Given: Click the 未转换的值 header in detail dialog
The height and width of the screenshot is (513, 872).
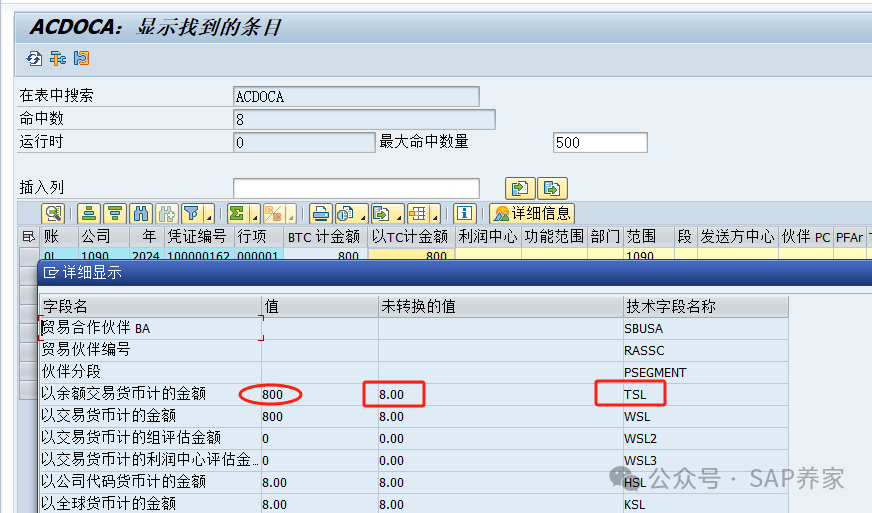Looking at the screenshot, I should pos(501,307).
